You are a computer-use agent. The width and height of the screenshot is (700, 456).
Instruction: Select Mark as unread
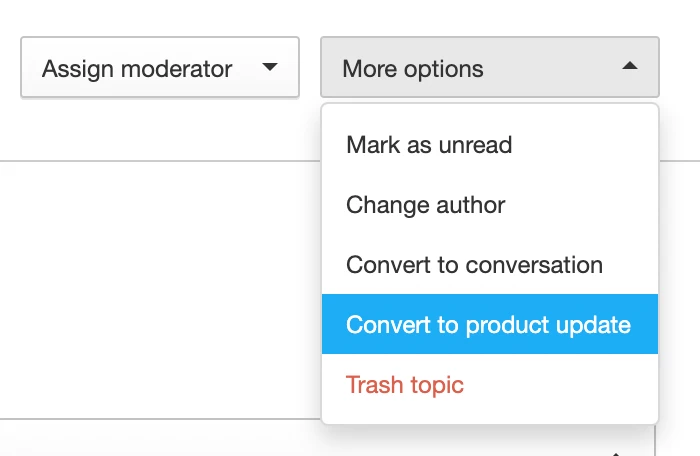tap(490, 145)
